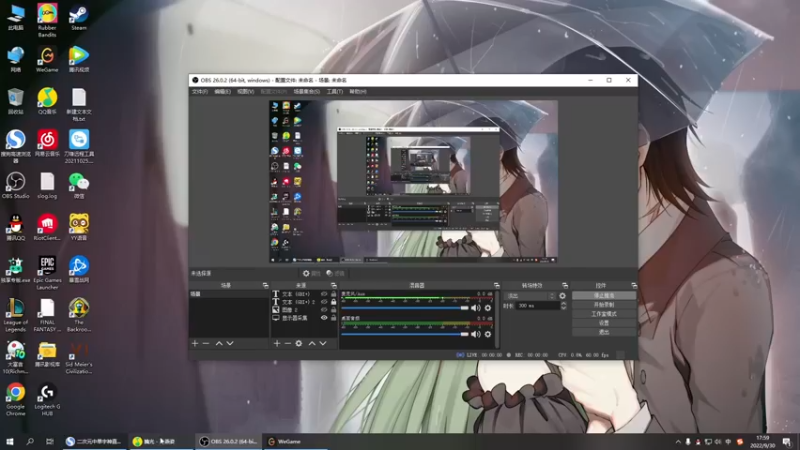Select the Epic Games Launcher desktop icon
800x450 pixels.
click(47, 273)
